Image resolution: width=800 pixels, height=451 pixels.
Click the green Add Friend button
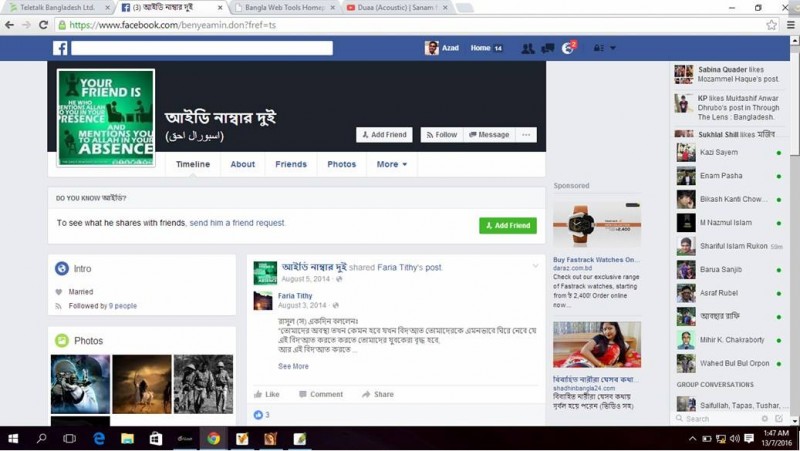(507, 226)
